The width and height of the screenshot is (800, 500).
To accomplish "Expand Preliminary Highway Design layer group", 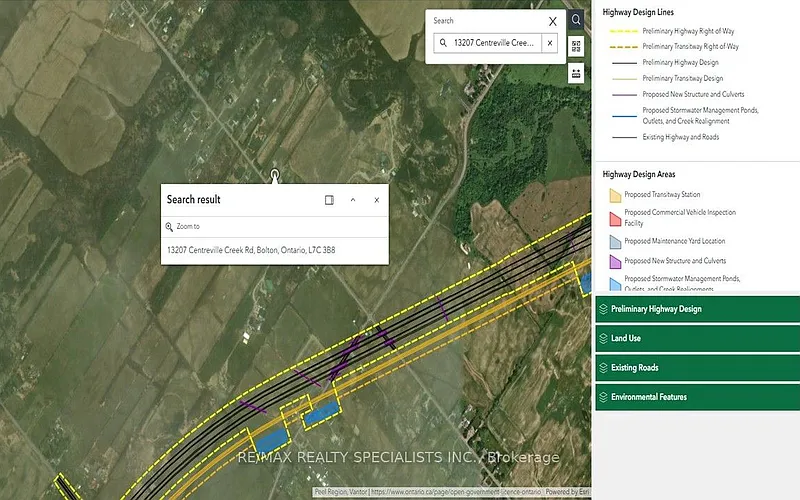I will click(697, 309).
